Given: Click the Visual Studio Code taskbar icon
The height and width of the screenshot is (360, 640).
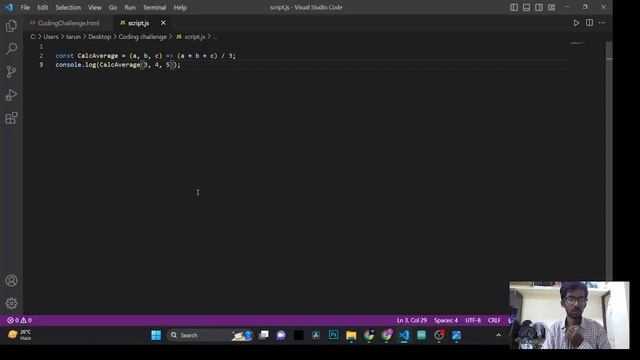Looking at the screenshot, I should [x=404, y=335].
